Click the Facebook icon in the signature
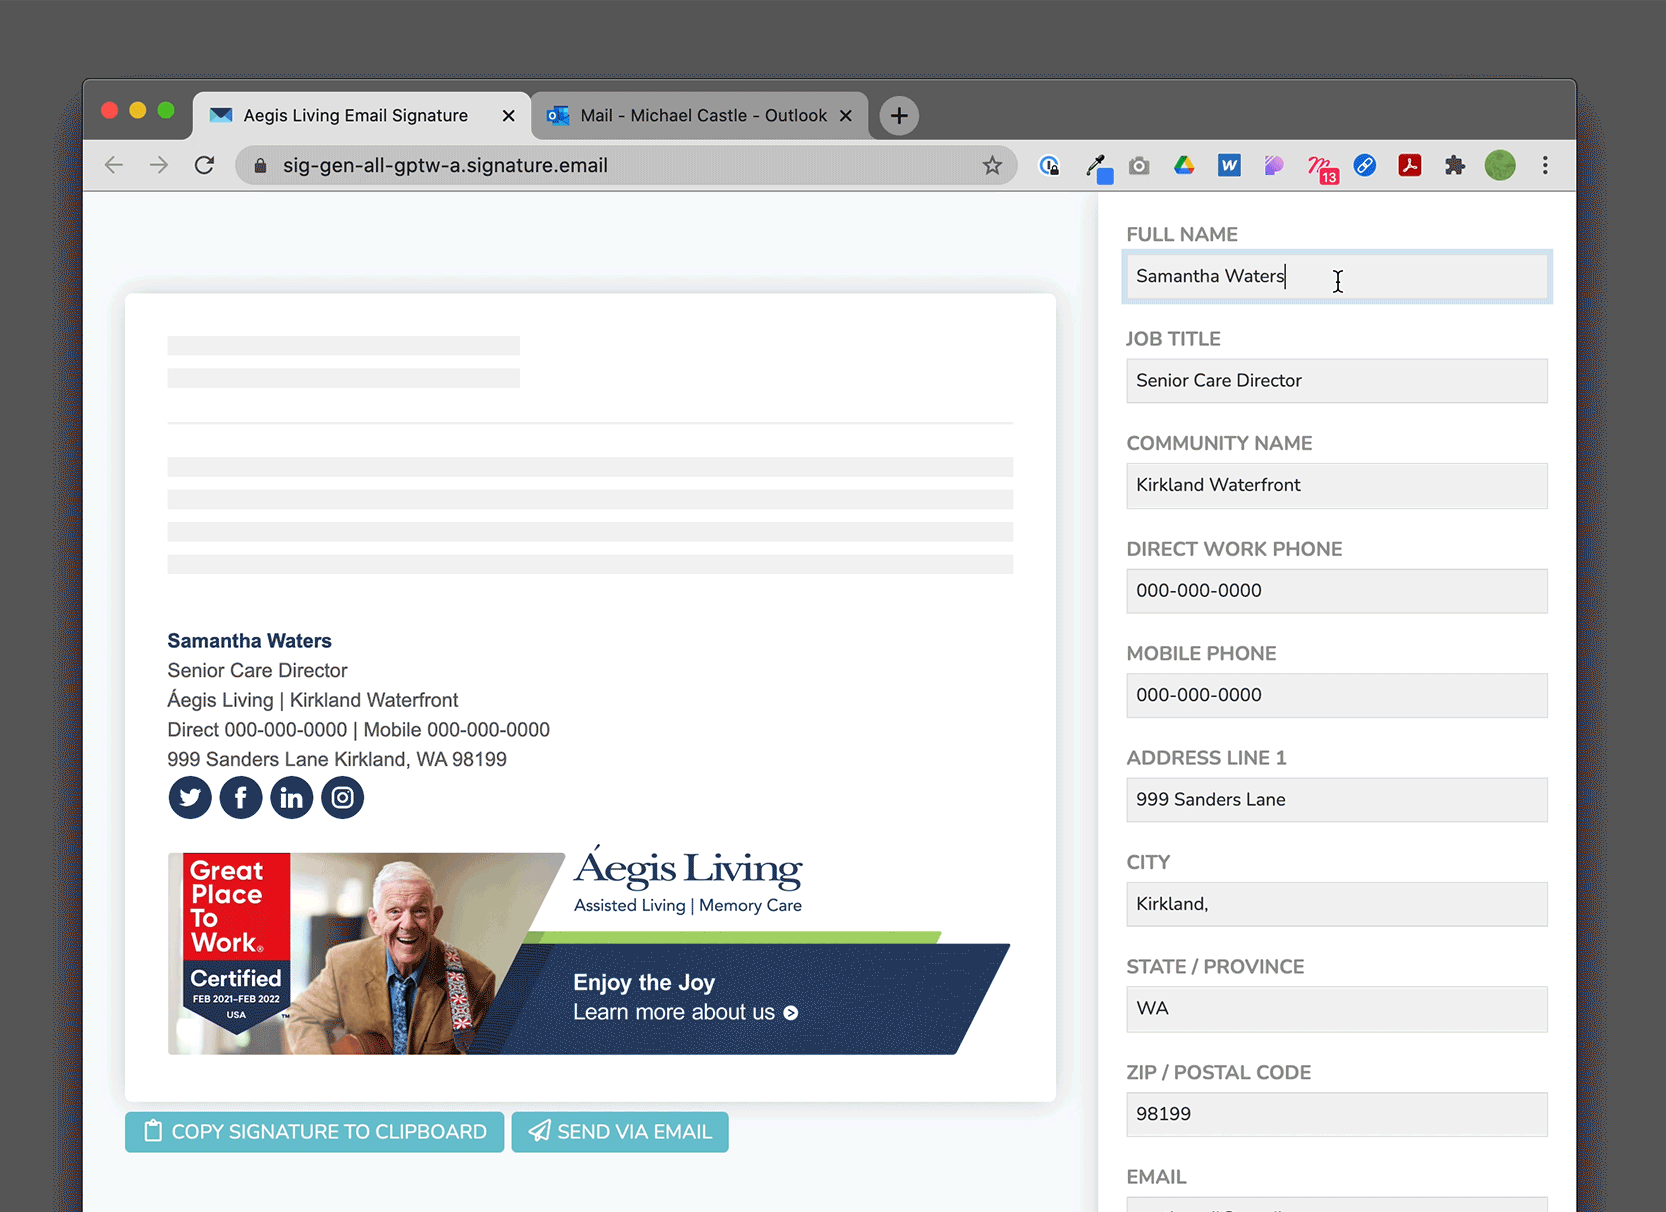1666x1212 pixels. (241, 797)
